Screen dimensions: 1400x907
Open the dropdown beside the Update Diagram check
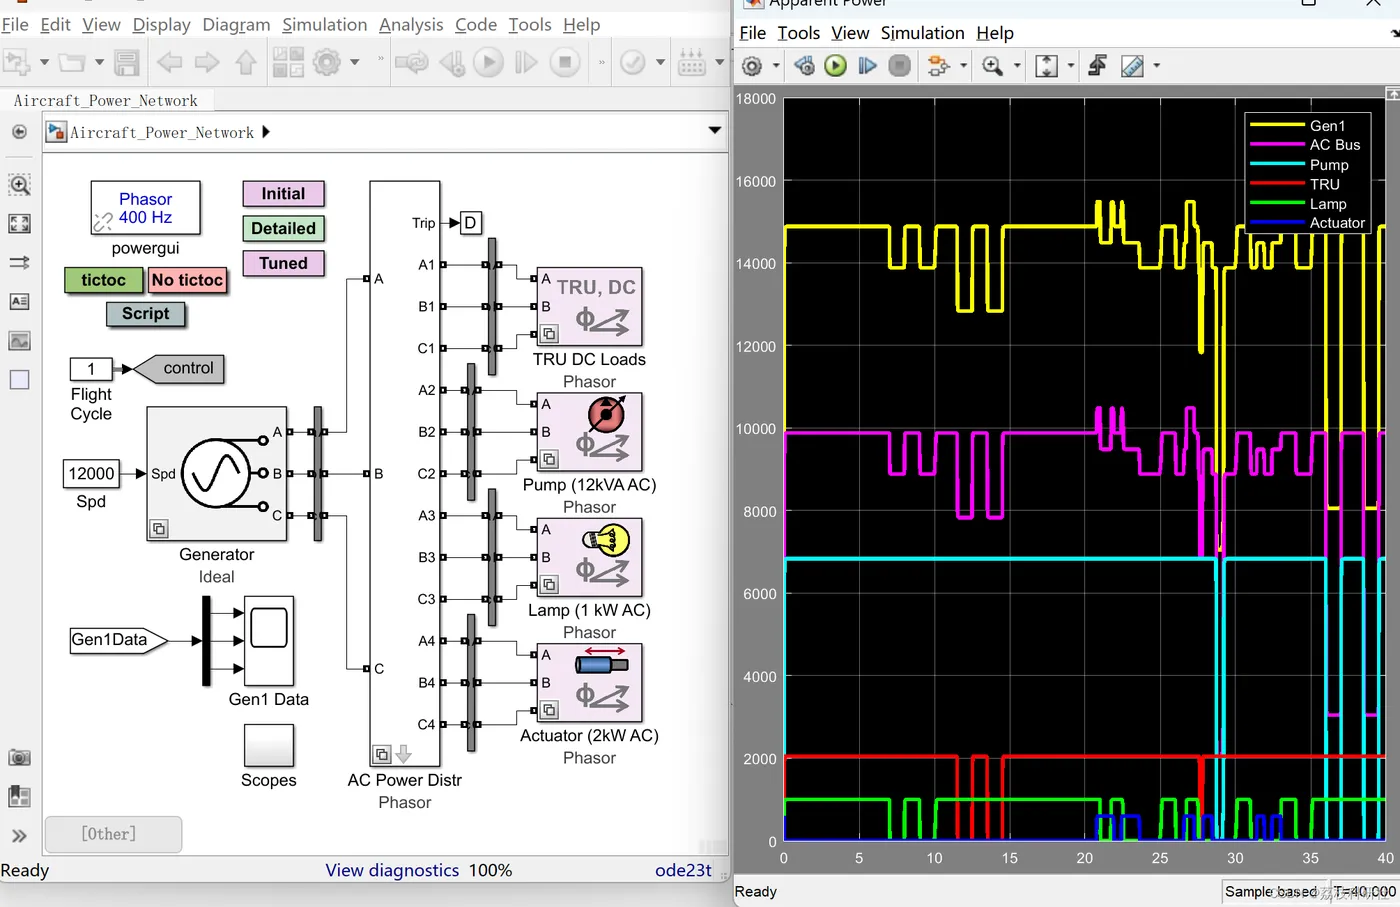[x=660, y=63]
